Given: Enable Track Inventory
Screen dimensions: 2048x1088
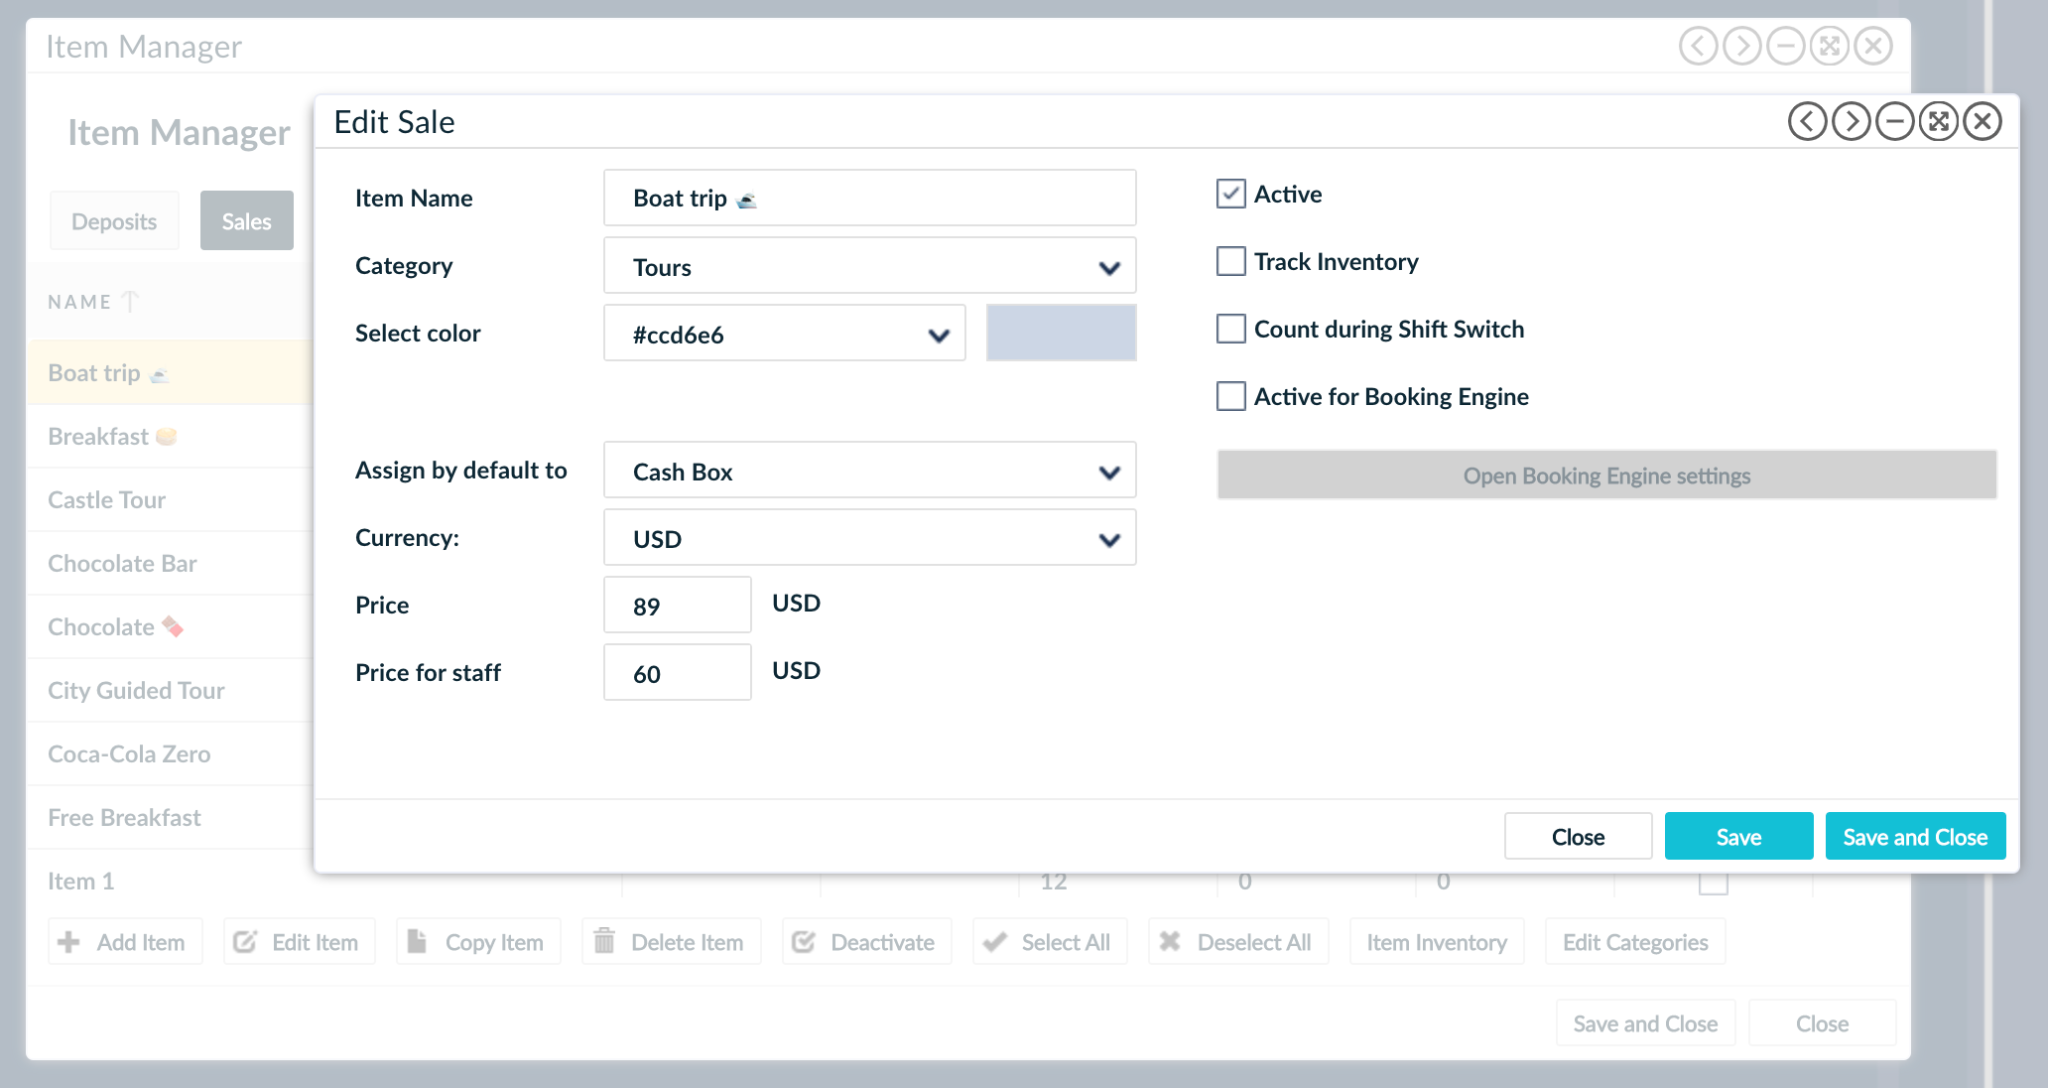Looking at the screenshot, I should 1229,261.
